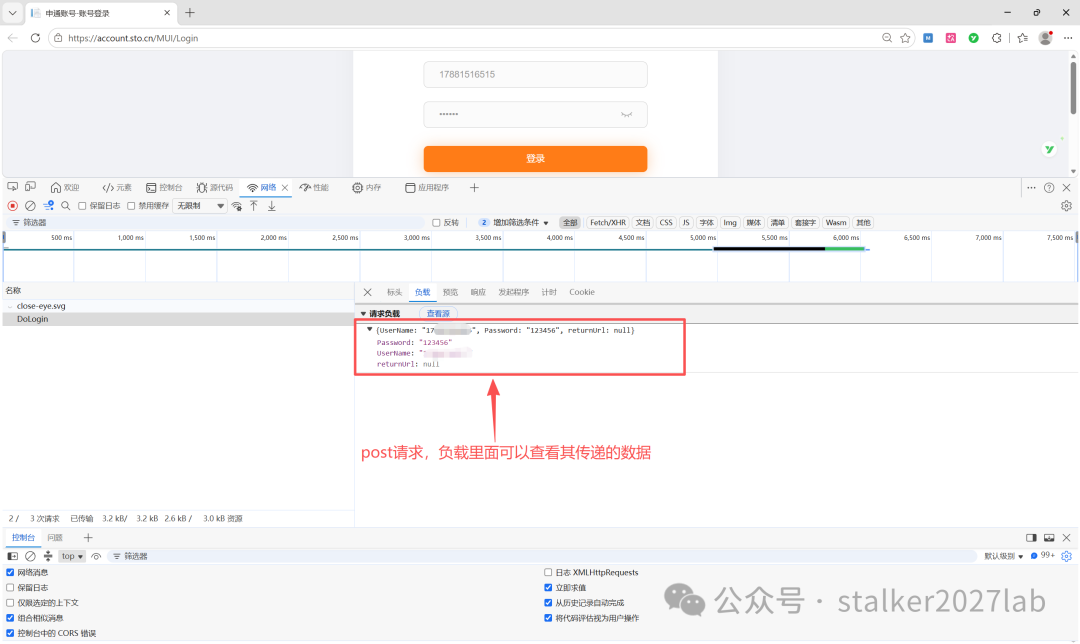This screenshot has width=1080, height=644.
Task: Toggle the console sidebar icon
Action: (12, 556)
